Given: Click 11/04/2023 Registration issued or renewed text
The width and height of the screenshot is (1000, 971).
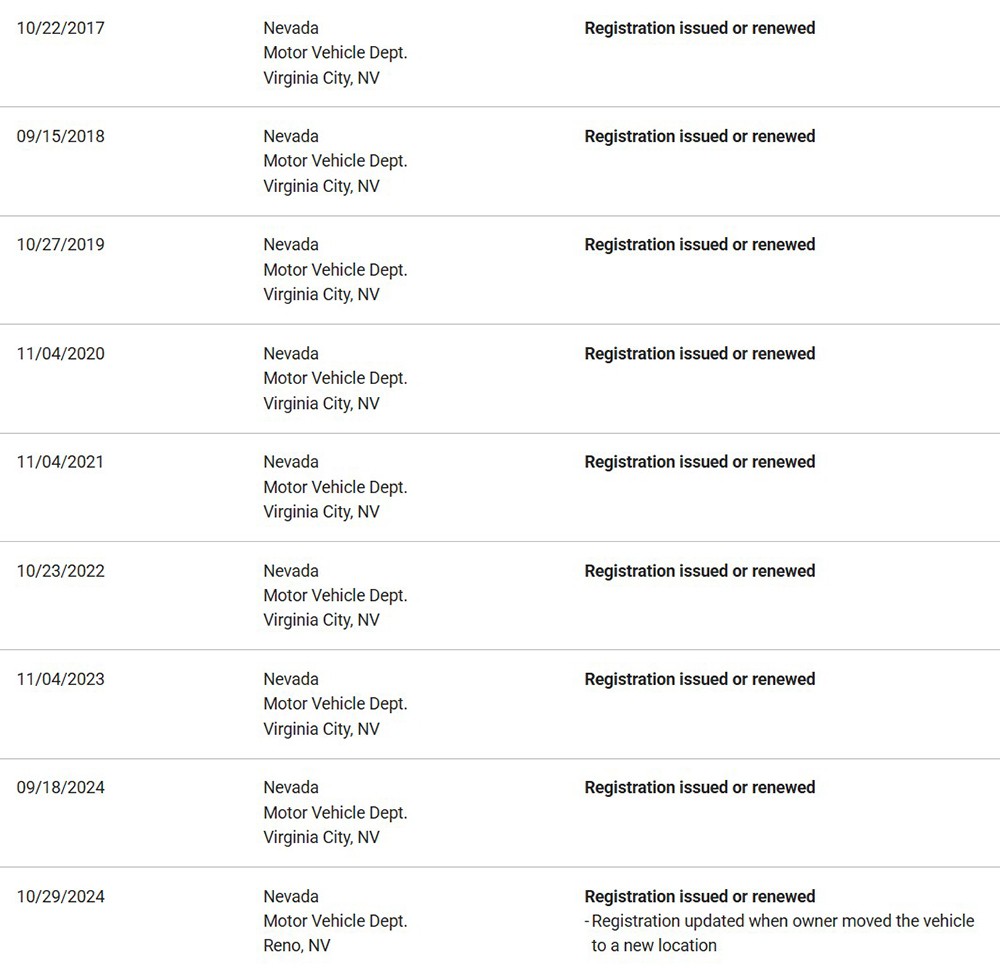Looking at the screenshot, I should pyautogui.click(x=699, y=679).
